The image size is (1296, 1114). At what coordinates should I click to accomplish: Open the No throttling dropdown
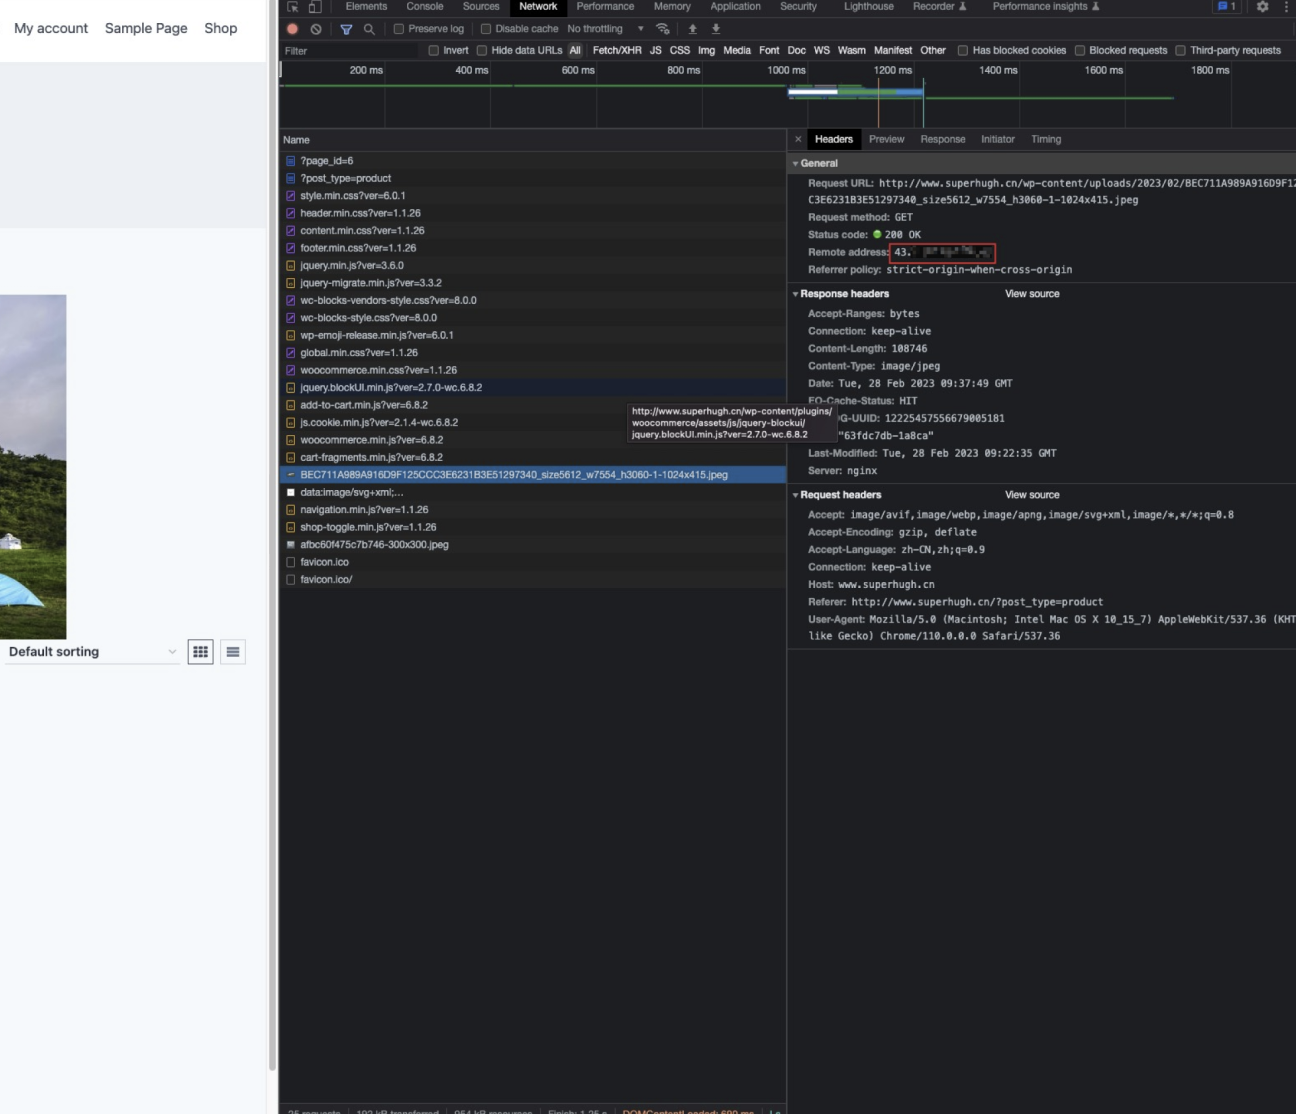[605, 29]
